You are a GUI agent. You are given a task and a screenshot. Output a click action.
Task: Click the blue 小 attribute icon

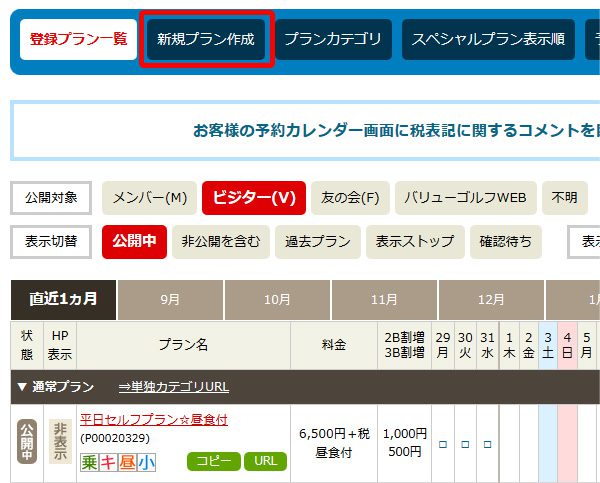click(x=147, y=462)
